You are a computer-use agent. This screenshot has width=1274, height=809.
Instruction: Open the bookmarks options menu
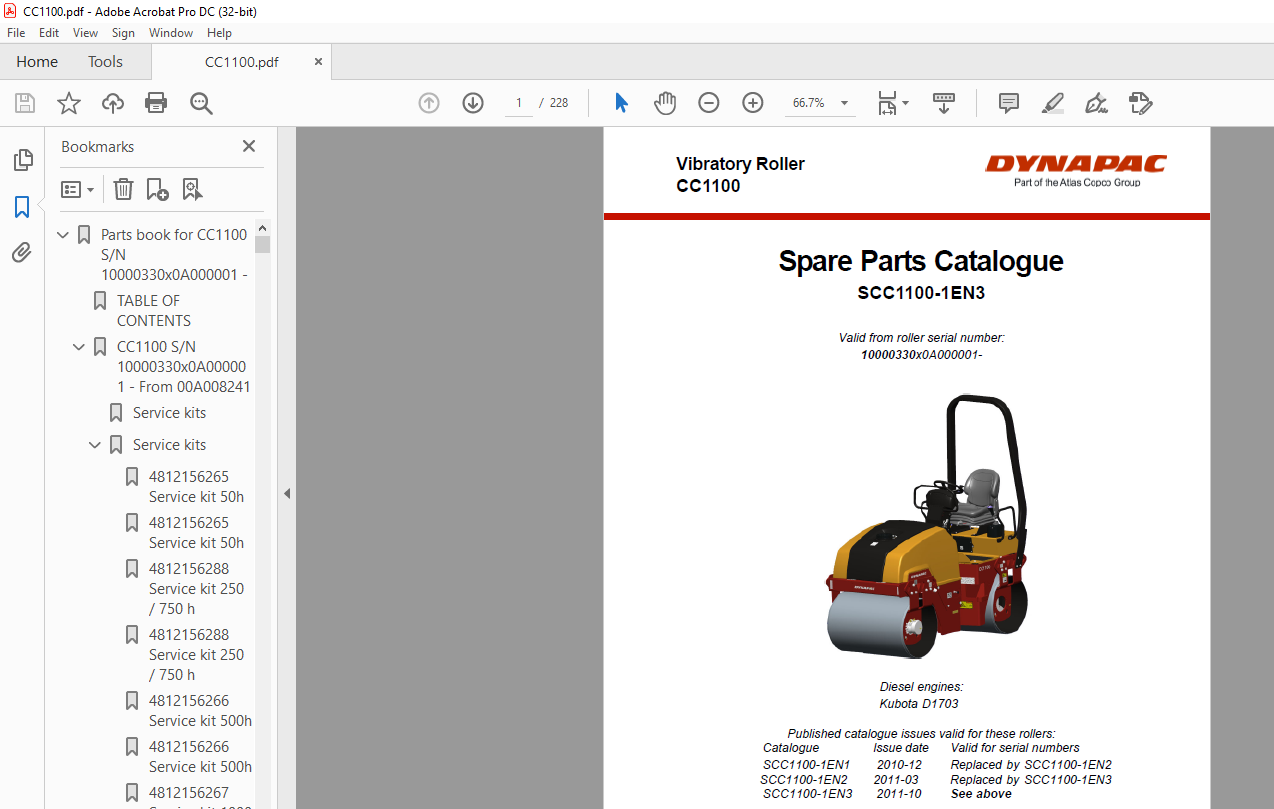pyautogui.click(x=77, y=189)
